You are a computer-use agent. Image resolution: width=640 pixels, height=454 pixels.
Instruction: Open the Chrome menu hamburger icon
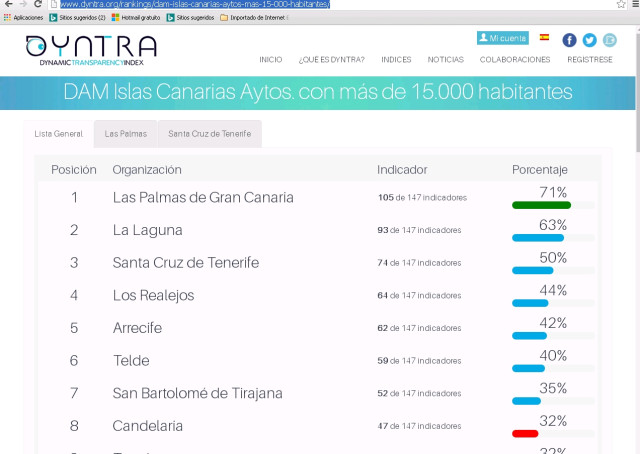(636, 4)
